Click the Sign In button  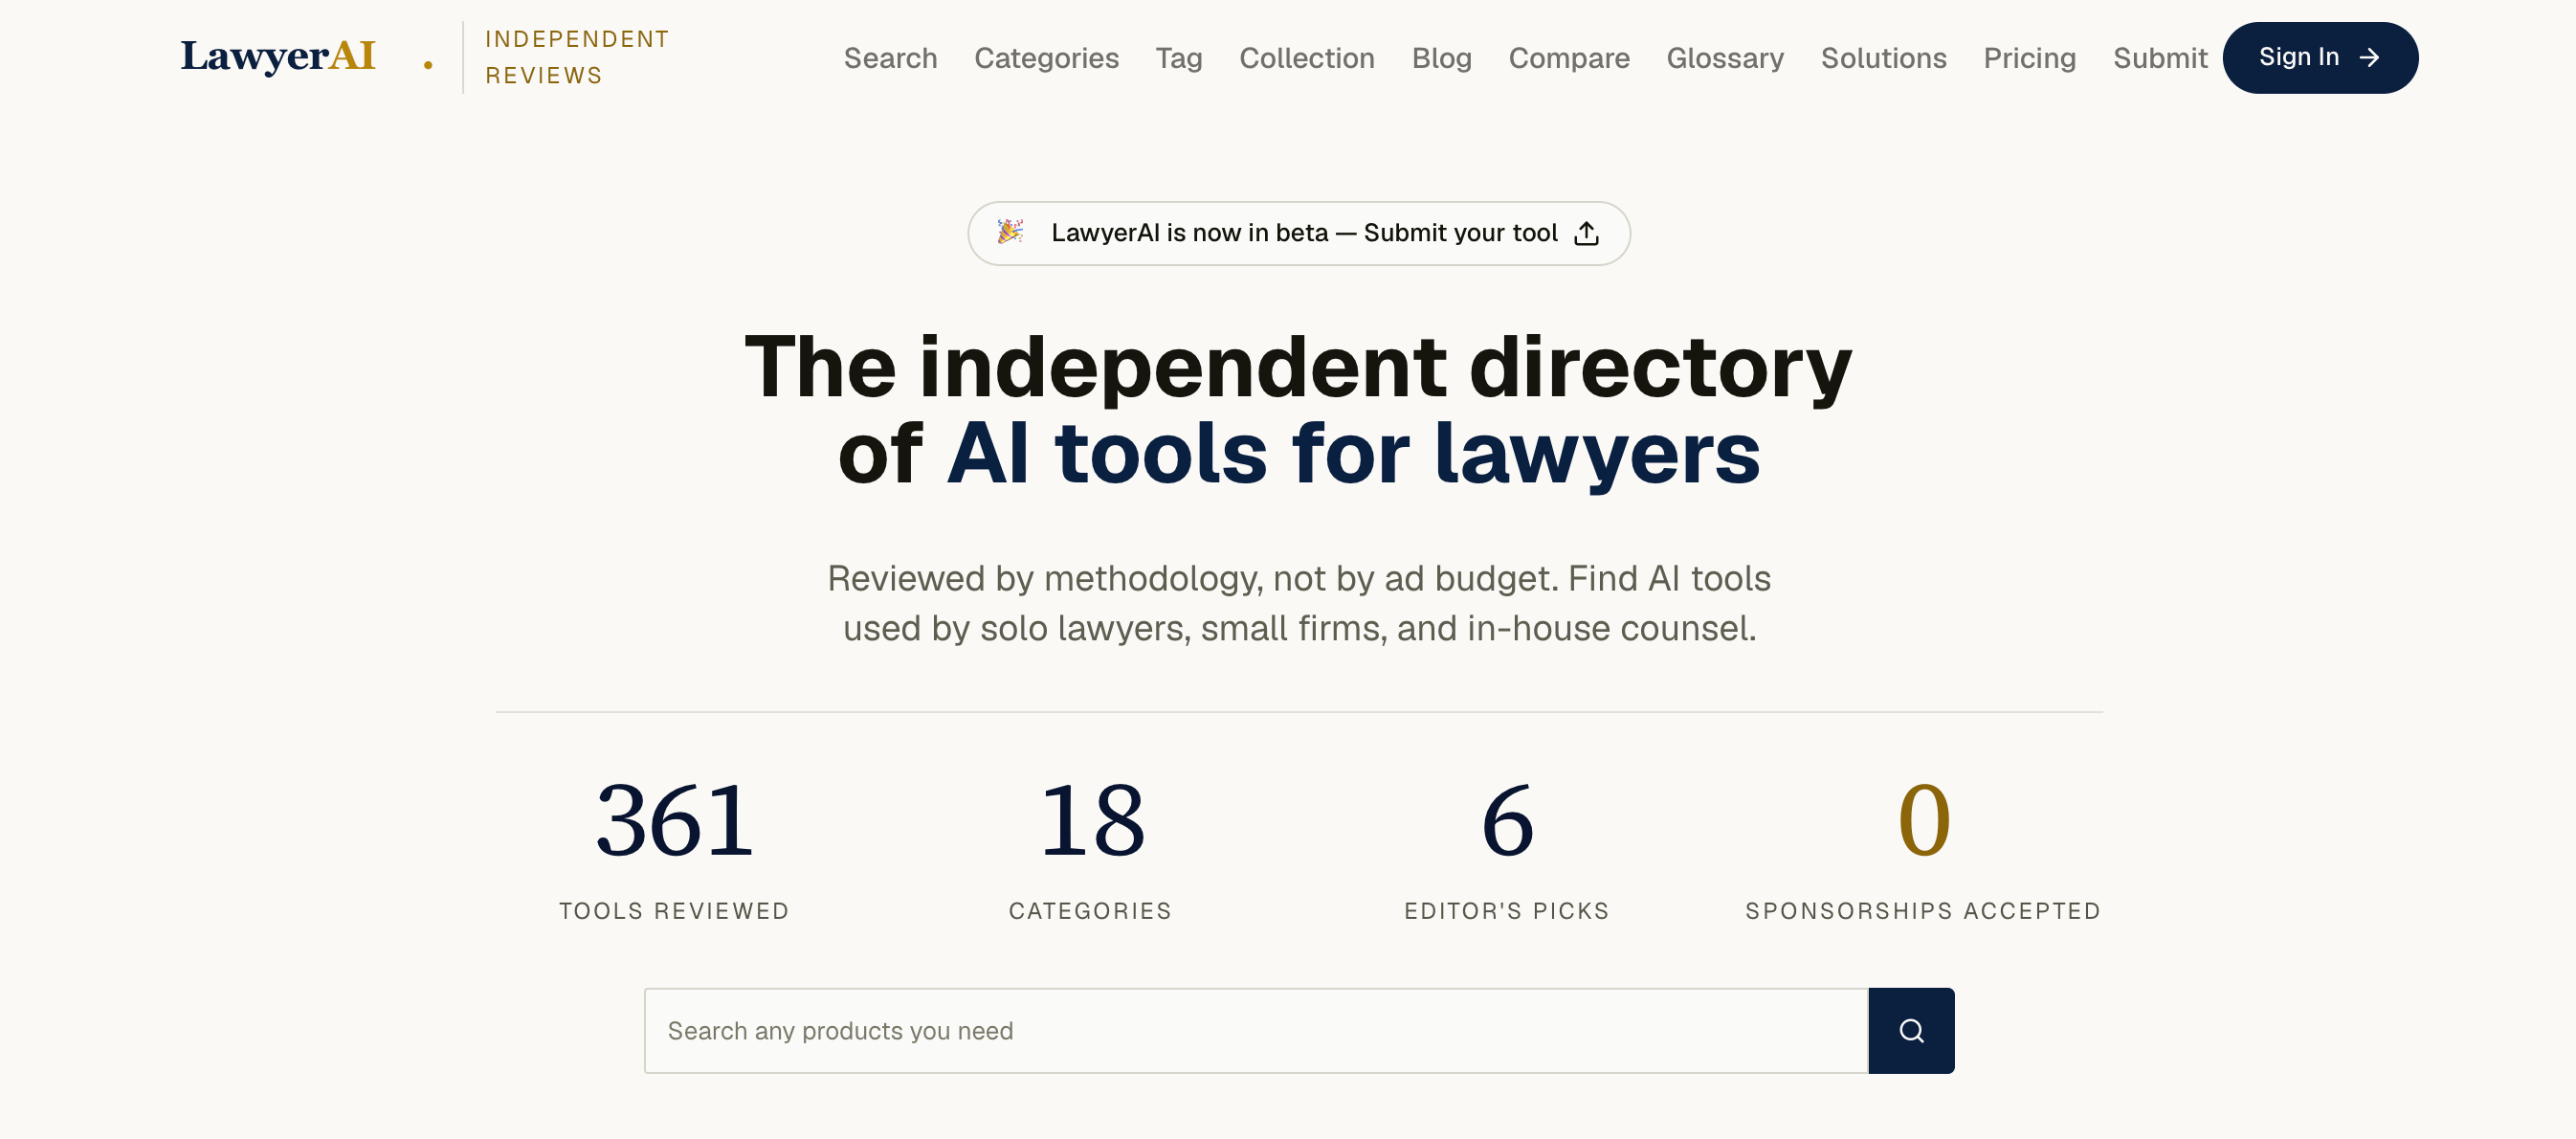coord(2320,58)
